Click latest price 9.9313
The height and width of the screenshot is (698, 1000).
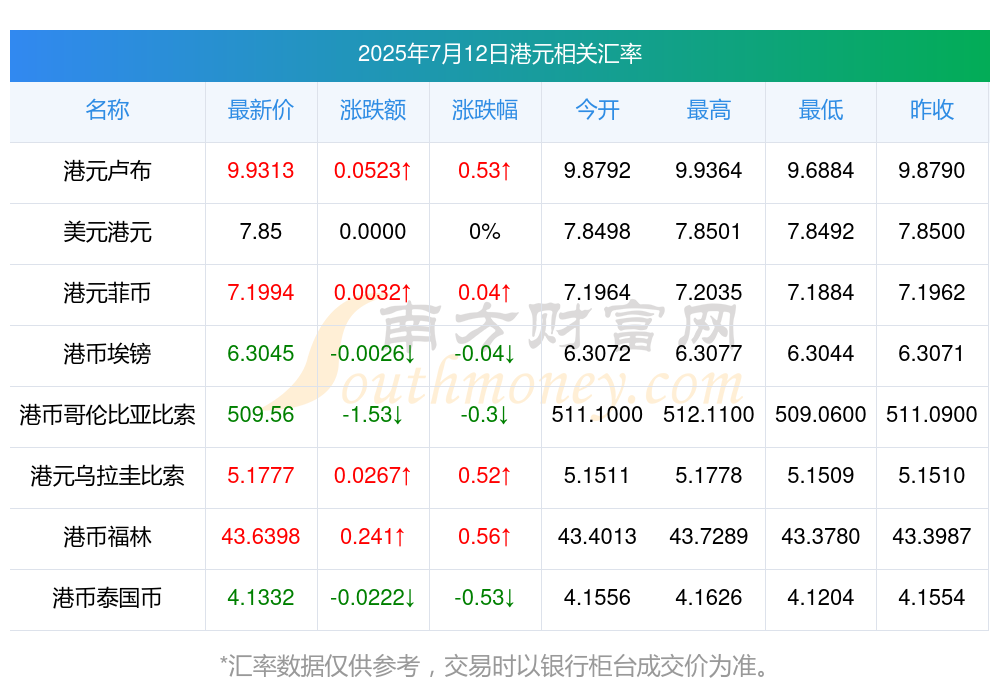(x=261, y=170)
